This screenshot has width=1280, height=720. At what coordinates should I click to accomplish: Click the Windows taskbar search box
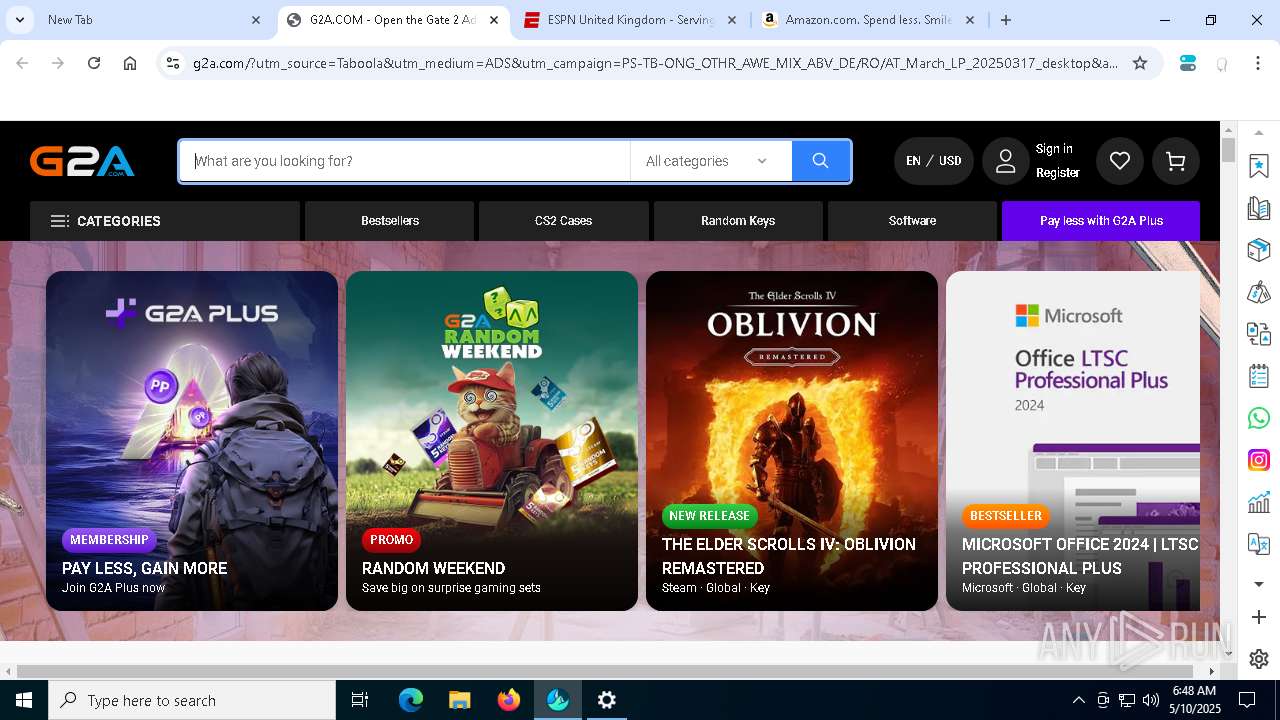coord(192,700)
